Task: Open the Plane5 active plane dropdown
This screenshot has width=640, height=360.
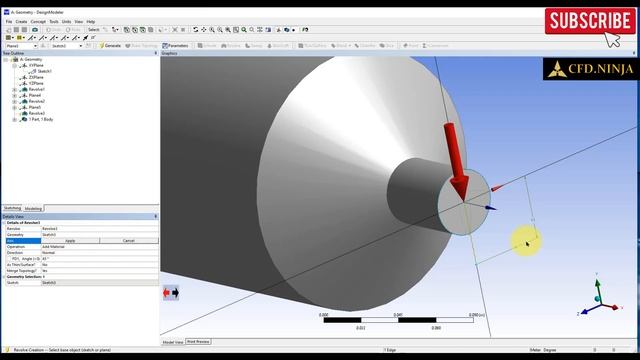Action: click(x=36, y=46)
